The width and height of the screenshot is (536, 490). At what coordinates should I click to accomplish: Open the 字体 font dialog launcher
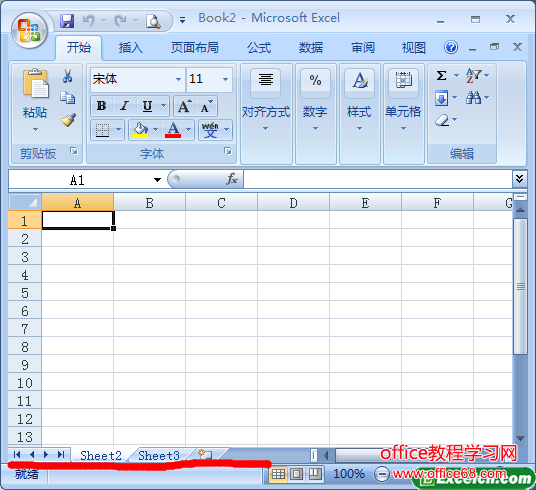[x=228, y=151]
